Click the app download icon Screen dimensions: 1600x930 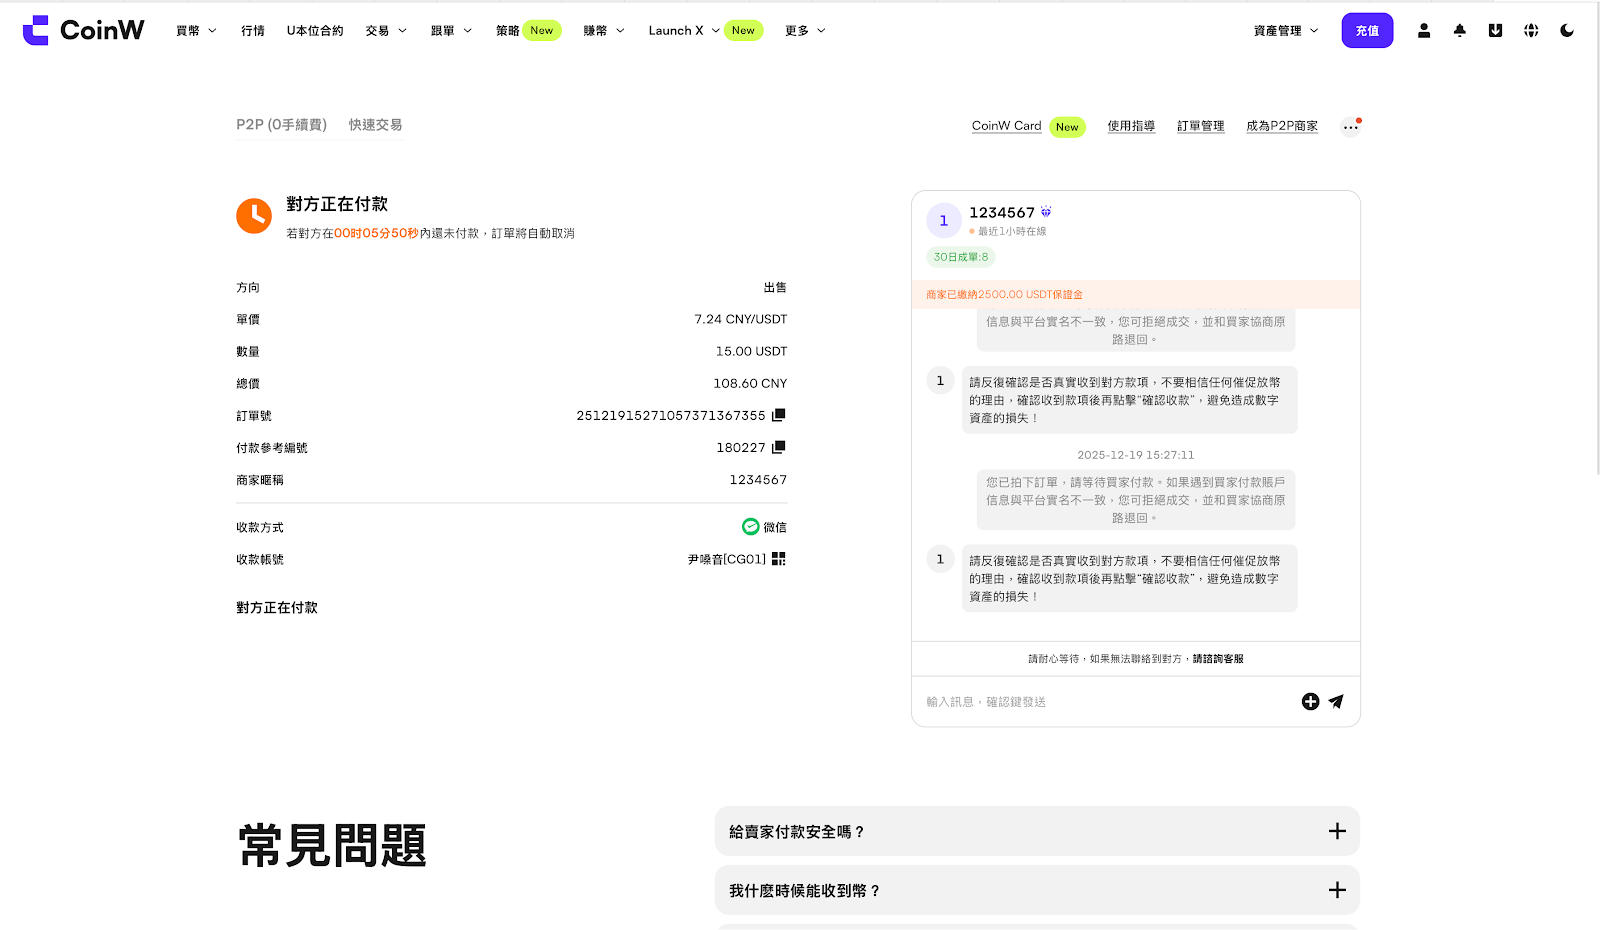(1495, 31)
